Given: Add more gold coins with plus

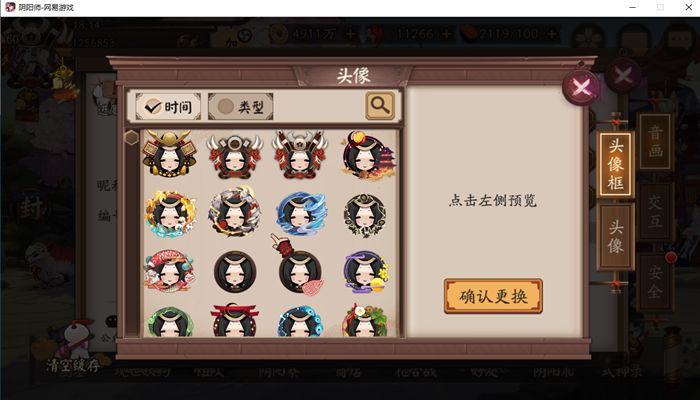Looking at the screenshot, I should pyautogui.click(x=350, y=34).
